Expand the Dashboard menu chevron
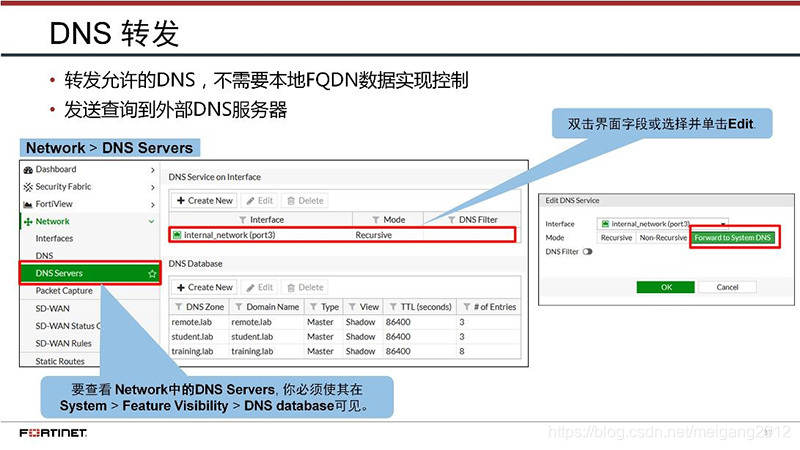The width and height of the screenshot is (800, 450). point(153,170)
